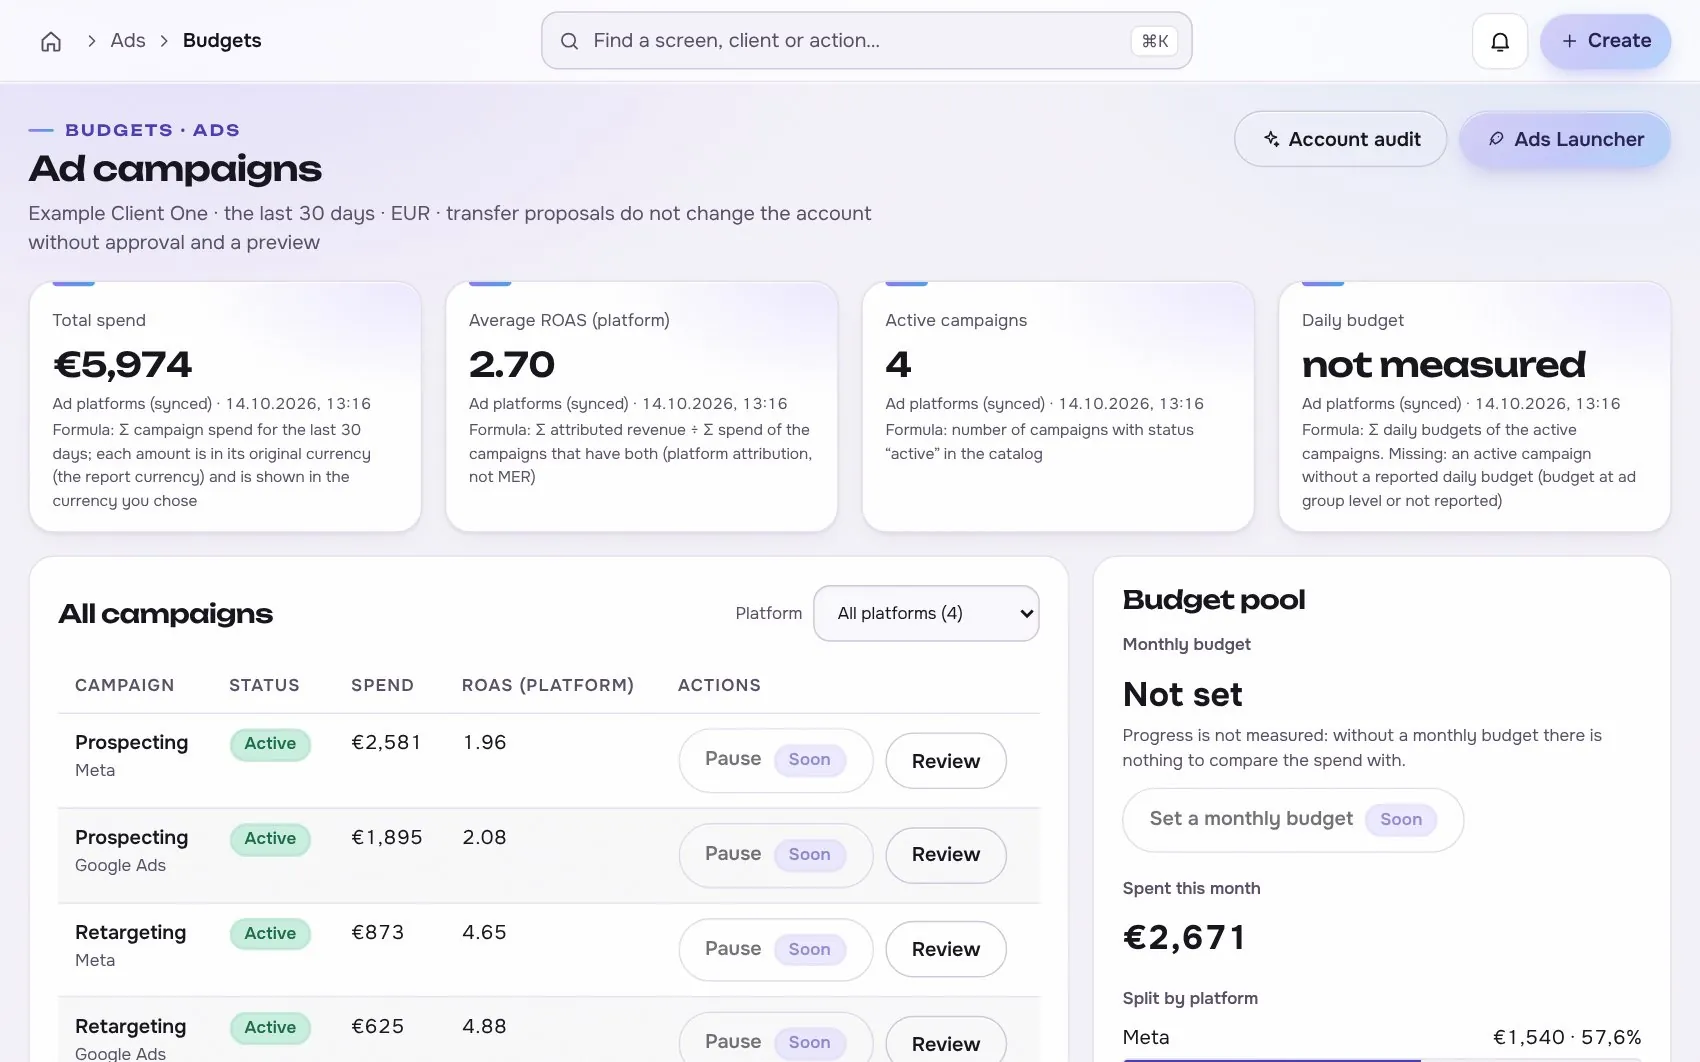Screen dimensions: 1700x1062
Task: Click the Budgets breadcrumb item
Action: coord(222,41)
